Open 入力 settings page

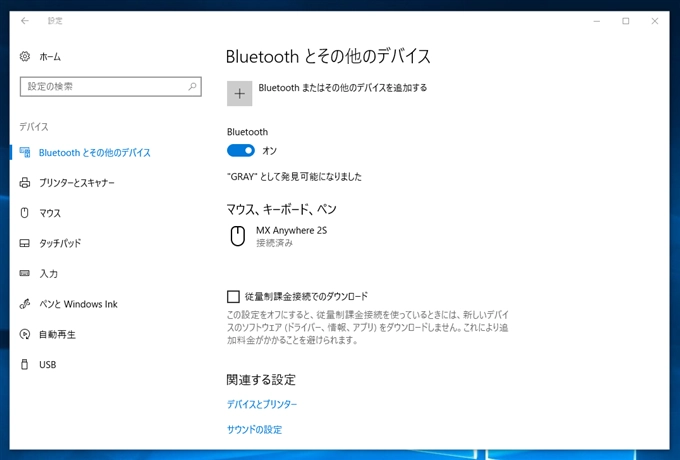pyautogui.click(x=49, y=274)
